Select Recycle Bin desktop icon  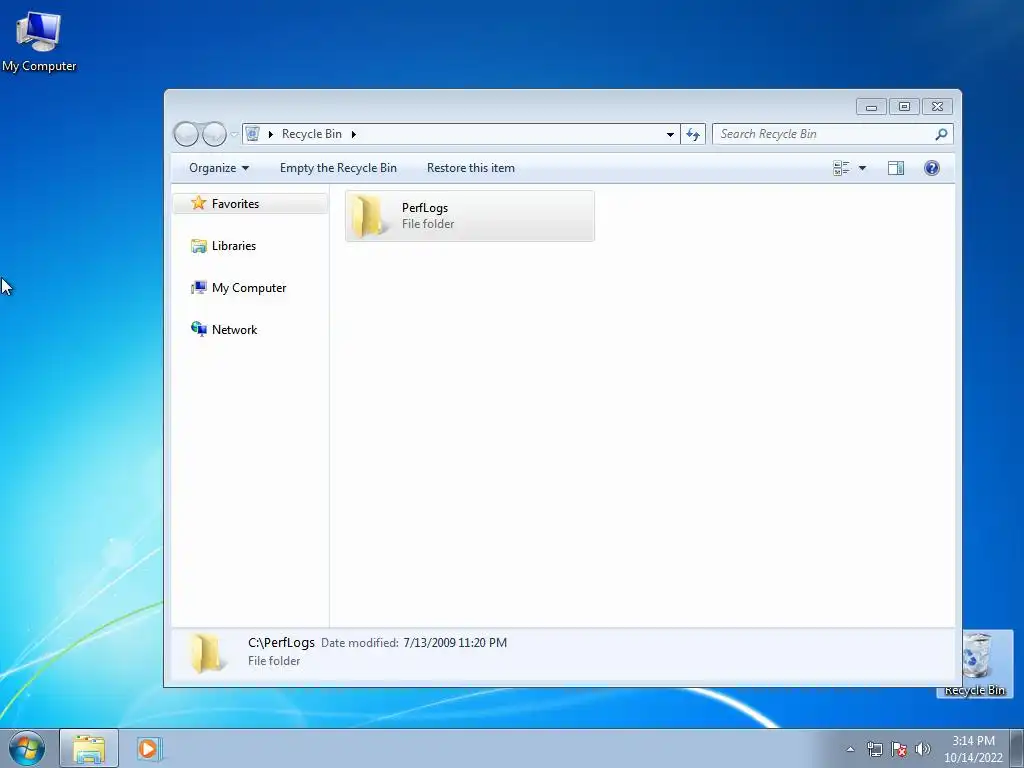974,665
